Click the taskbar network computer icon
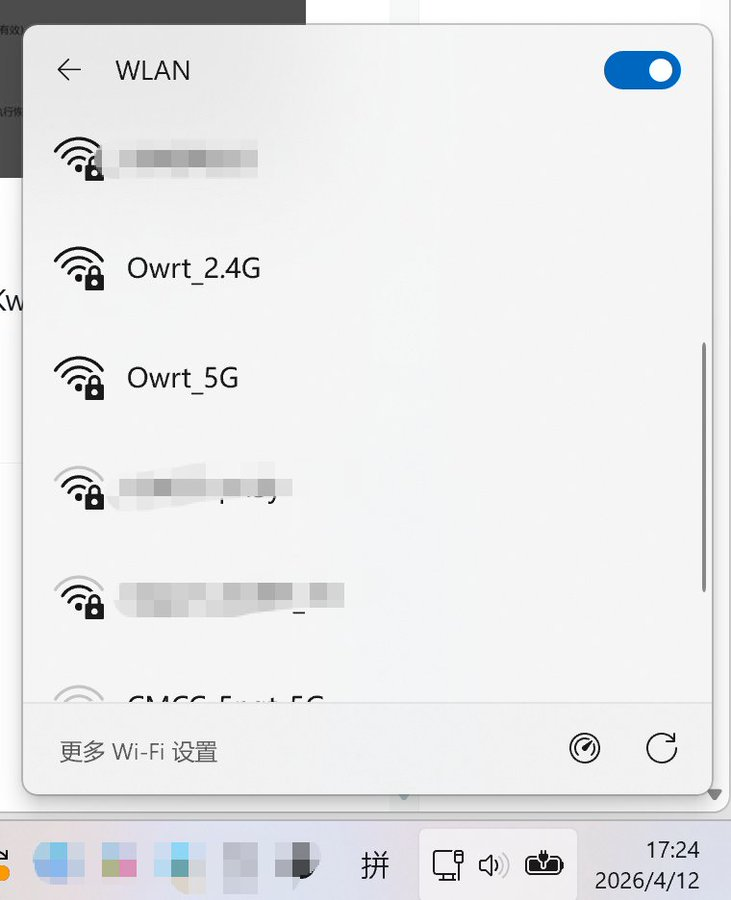The height and width of the screenshot is (900, 731). point(448,864)
